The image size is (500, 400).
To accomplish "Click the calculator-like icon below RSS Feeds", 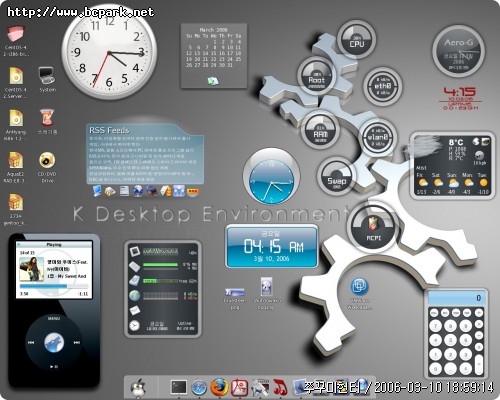I will [x=124, y=191].
